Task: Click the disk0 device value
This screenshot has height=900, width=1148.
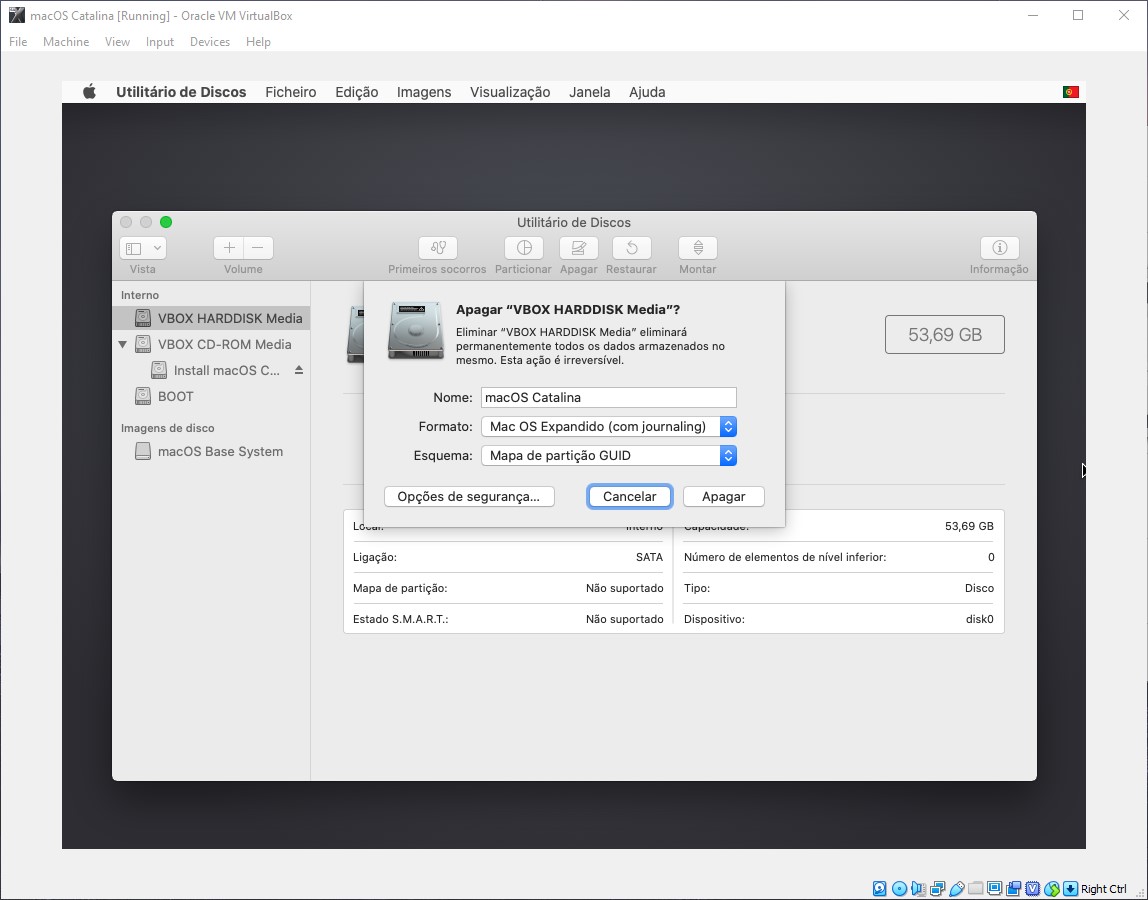Action: [x=980, y=619]
